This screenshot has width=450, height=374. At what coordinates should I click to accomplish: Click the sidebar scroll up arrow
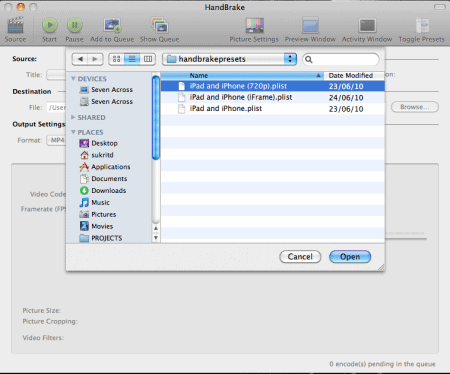coord(156,228)
